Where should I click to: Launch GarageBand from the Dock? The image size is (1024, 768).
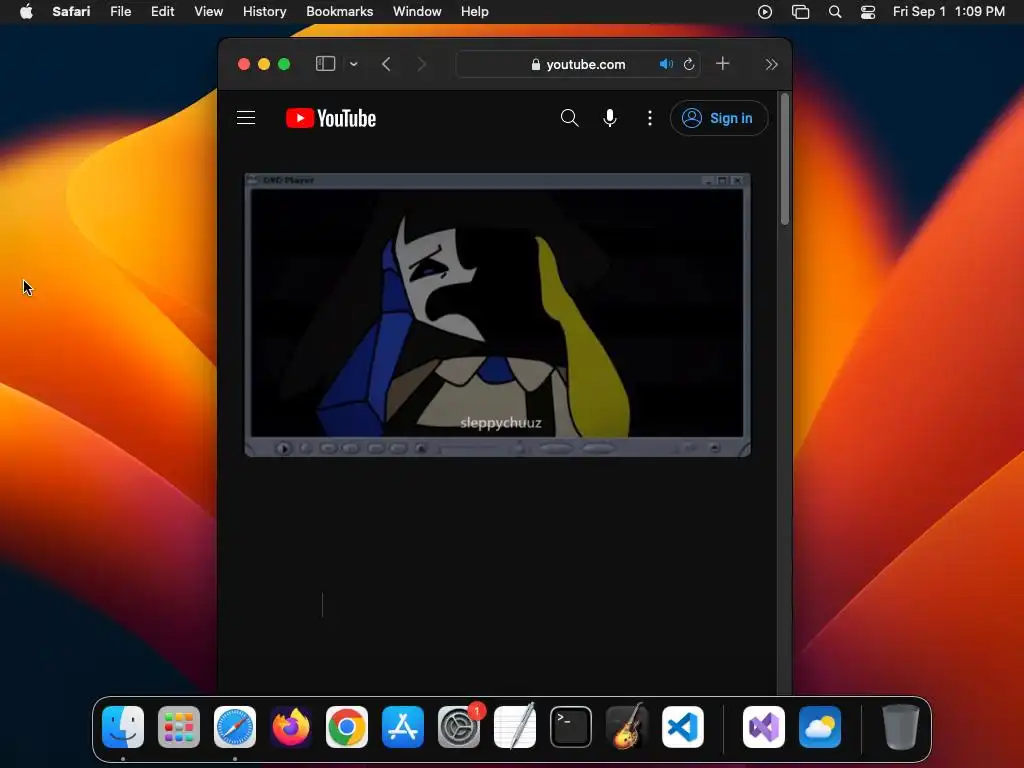pos(627,727)
